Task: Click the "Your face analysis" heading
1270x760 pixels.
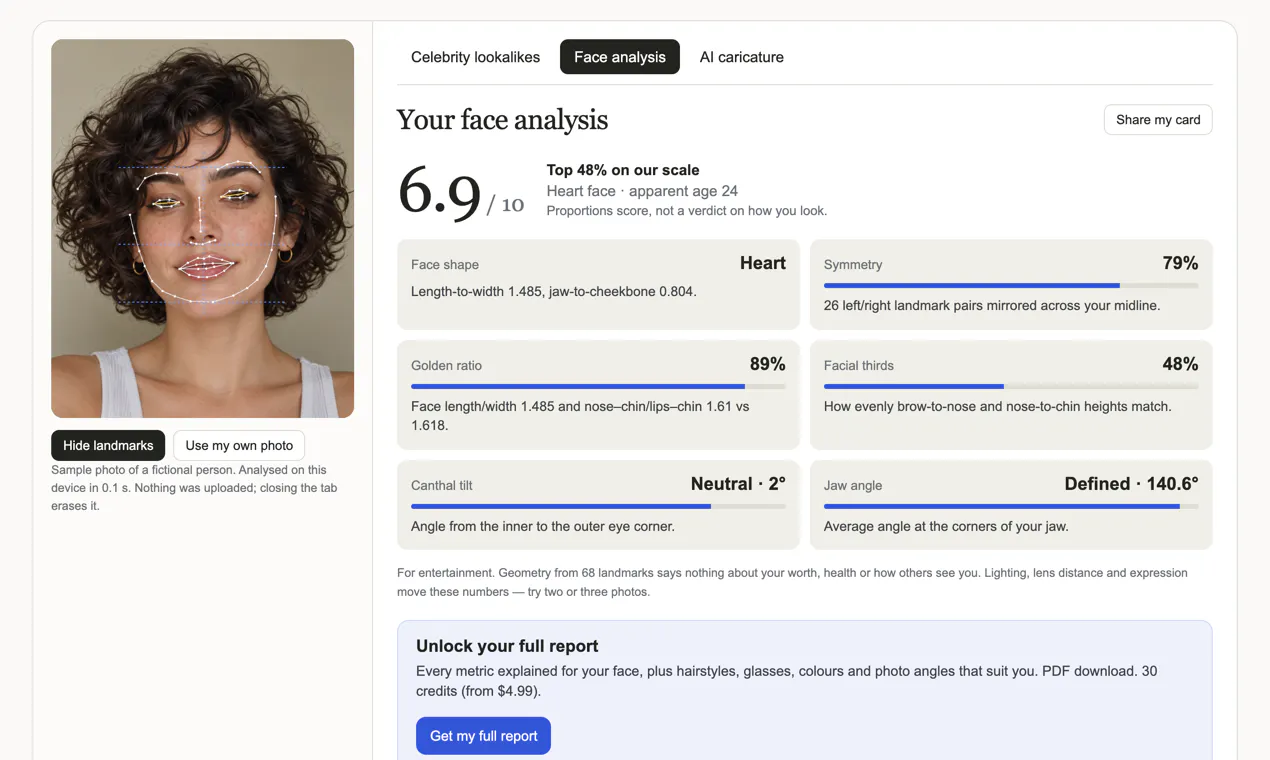Action: [x=502, y=120]
